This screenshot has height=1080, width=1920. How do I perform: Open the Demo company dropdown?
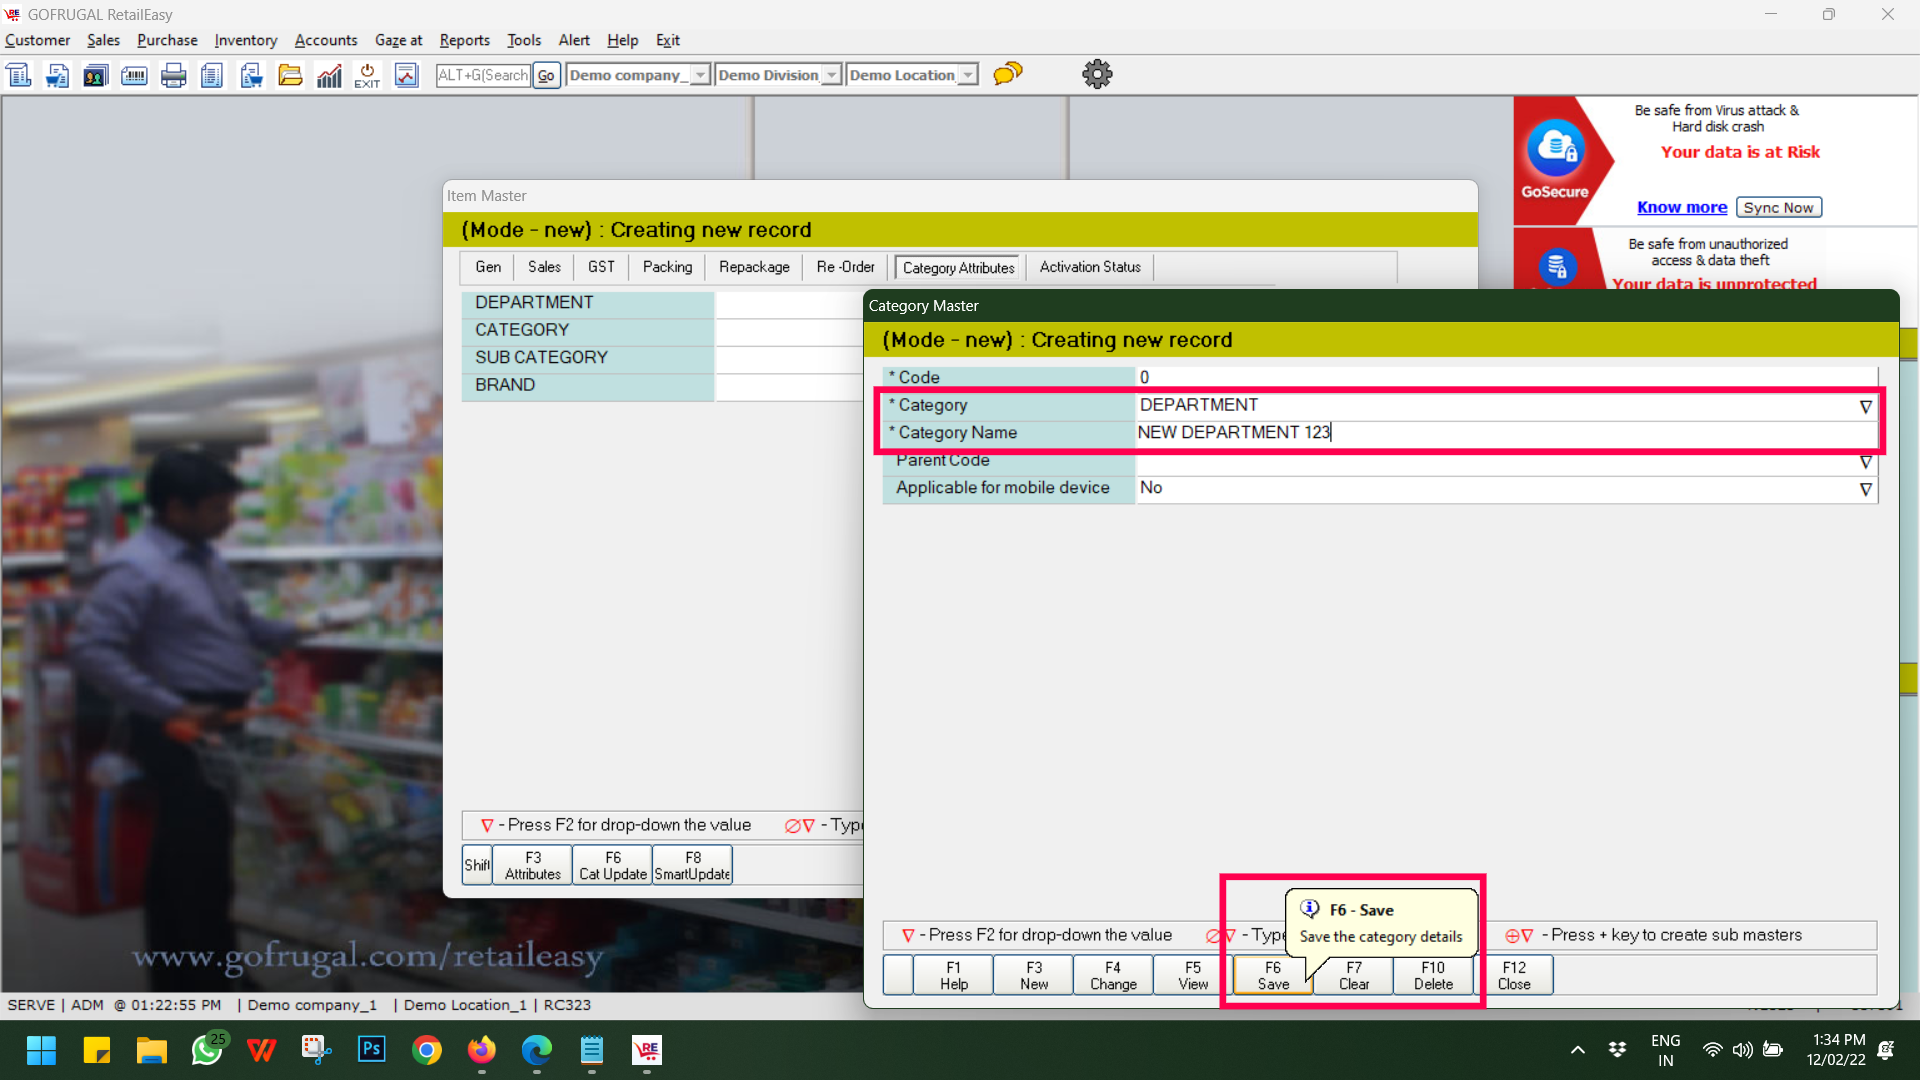700,75
